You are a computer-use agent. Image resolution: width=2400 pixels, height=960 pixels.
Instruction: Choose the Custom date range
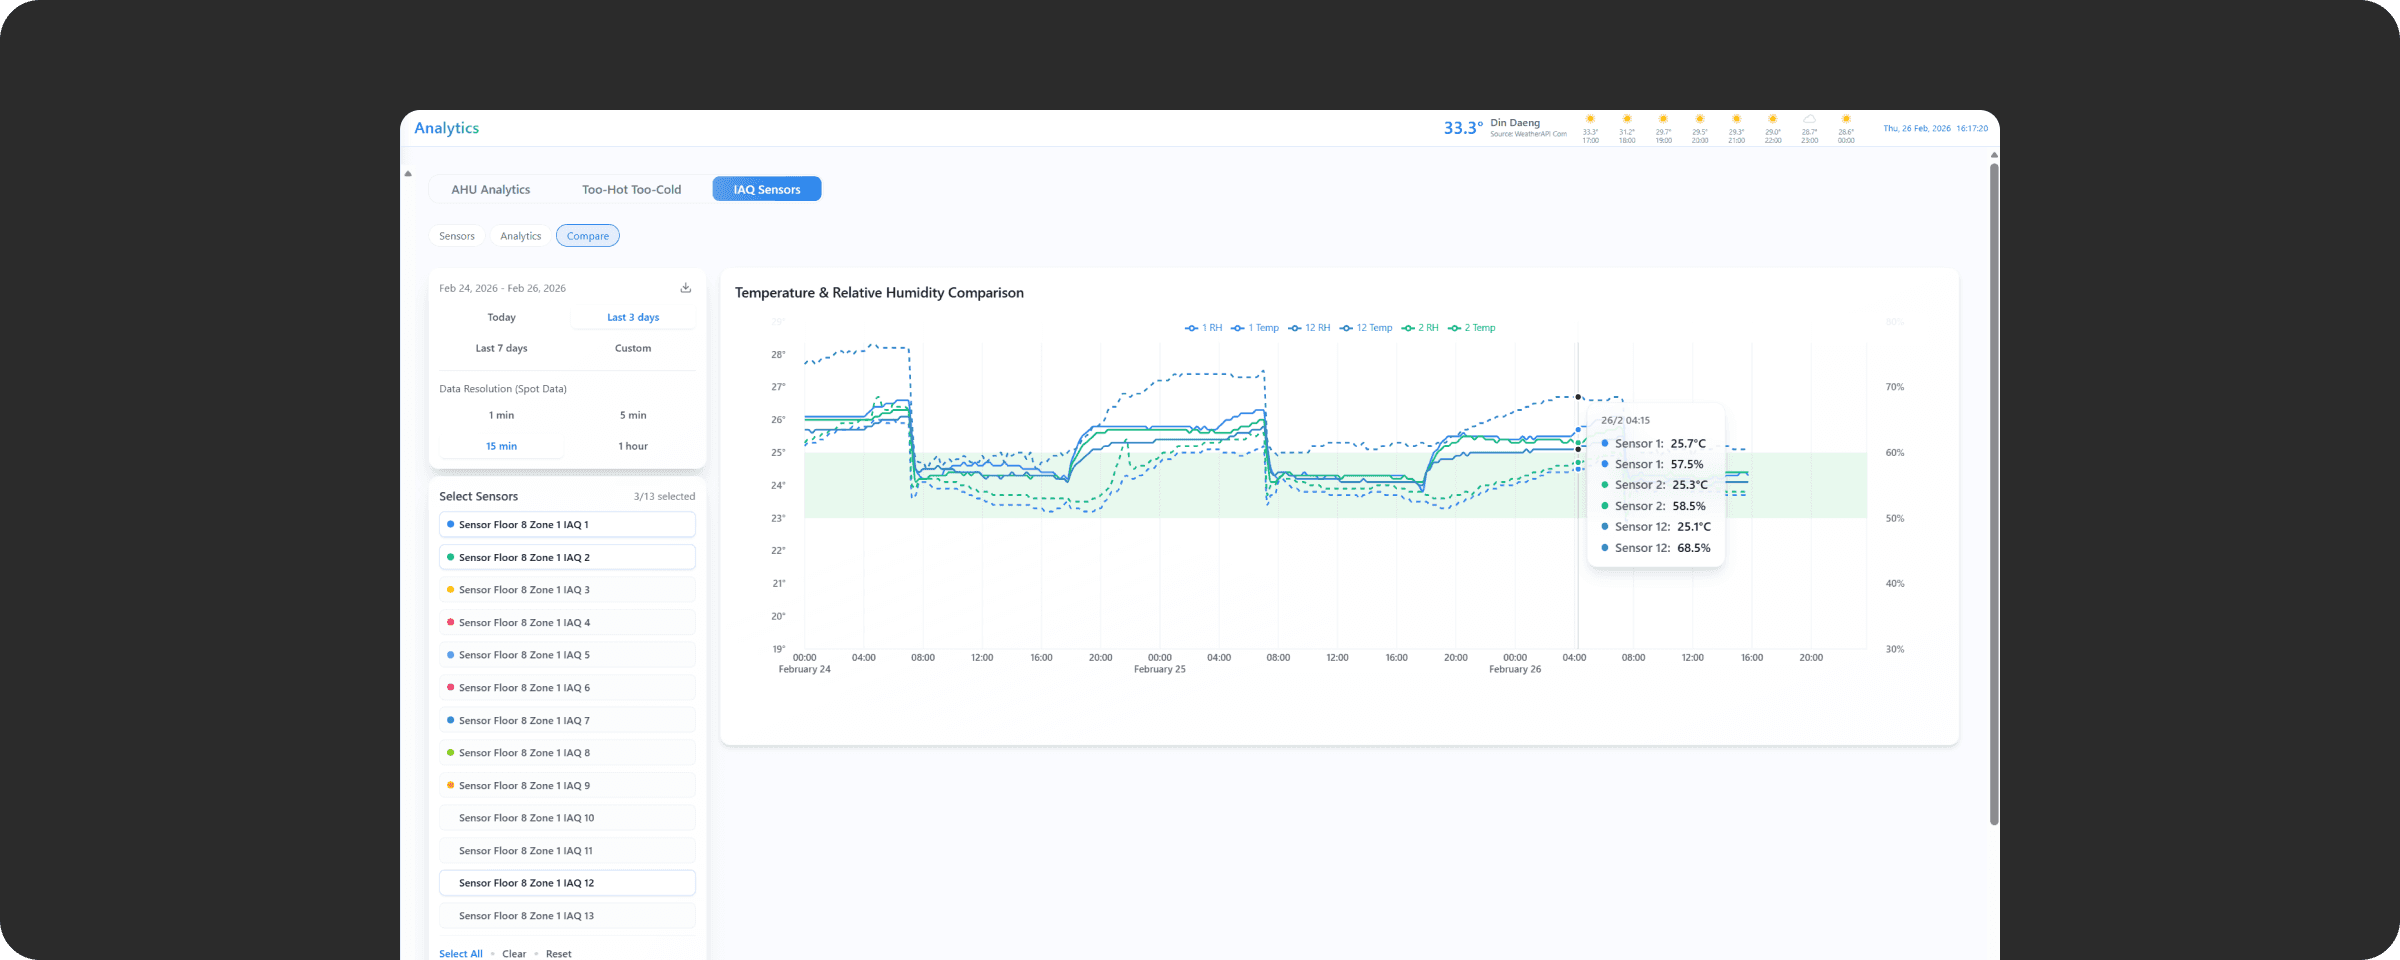click(633, 348)
